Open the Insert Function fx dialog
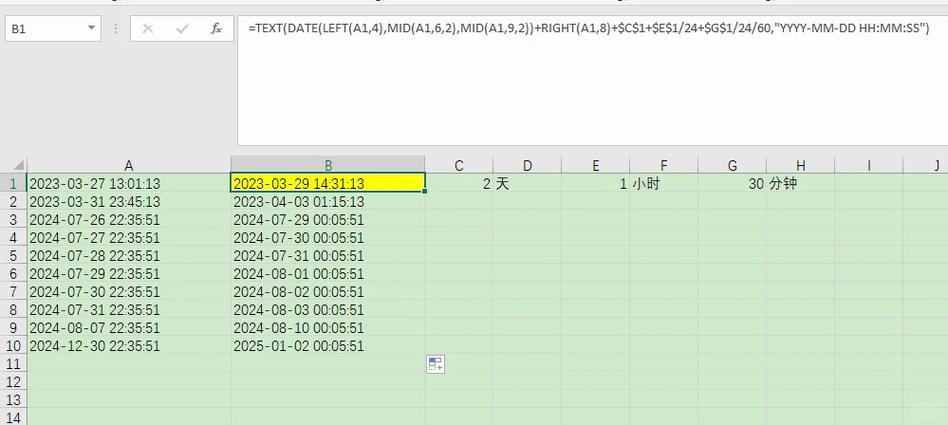This screenshot has width=948, height=425. click(x=215, y=29)
